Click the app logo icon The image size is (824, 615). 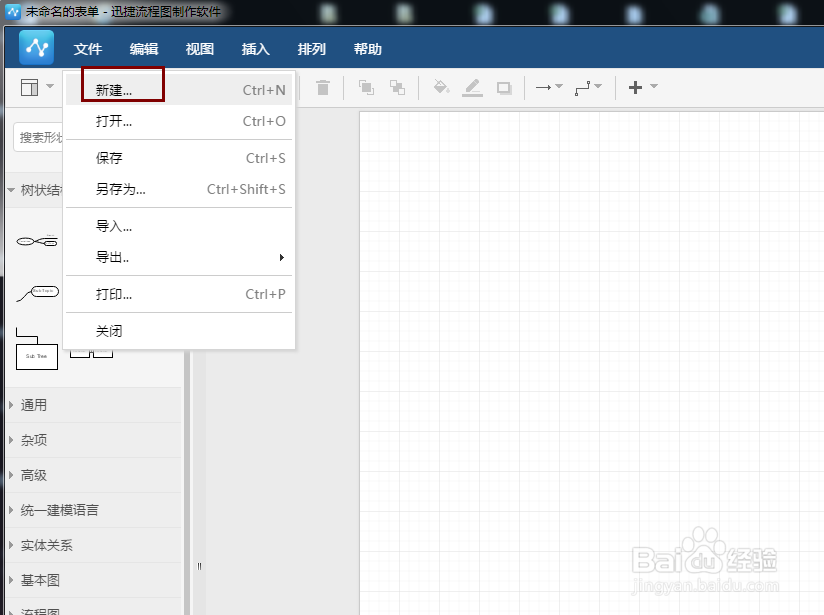(x=36, y=48)
